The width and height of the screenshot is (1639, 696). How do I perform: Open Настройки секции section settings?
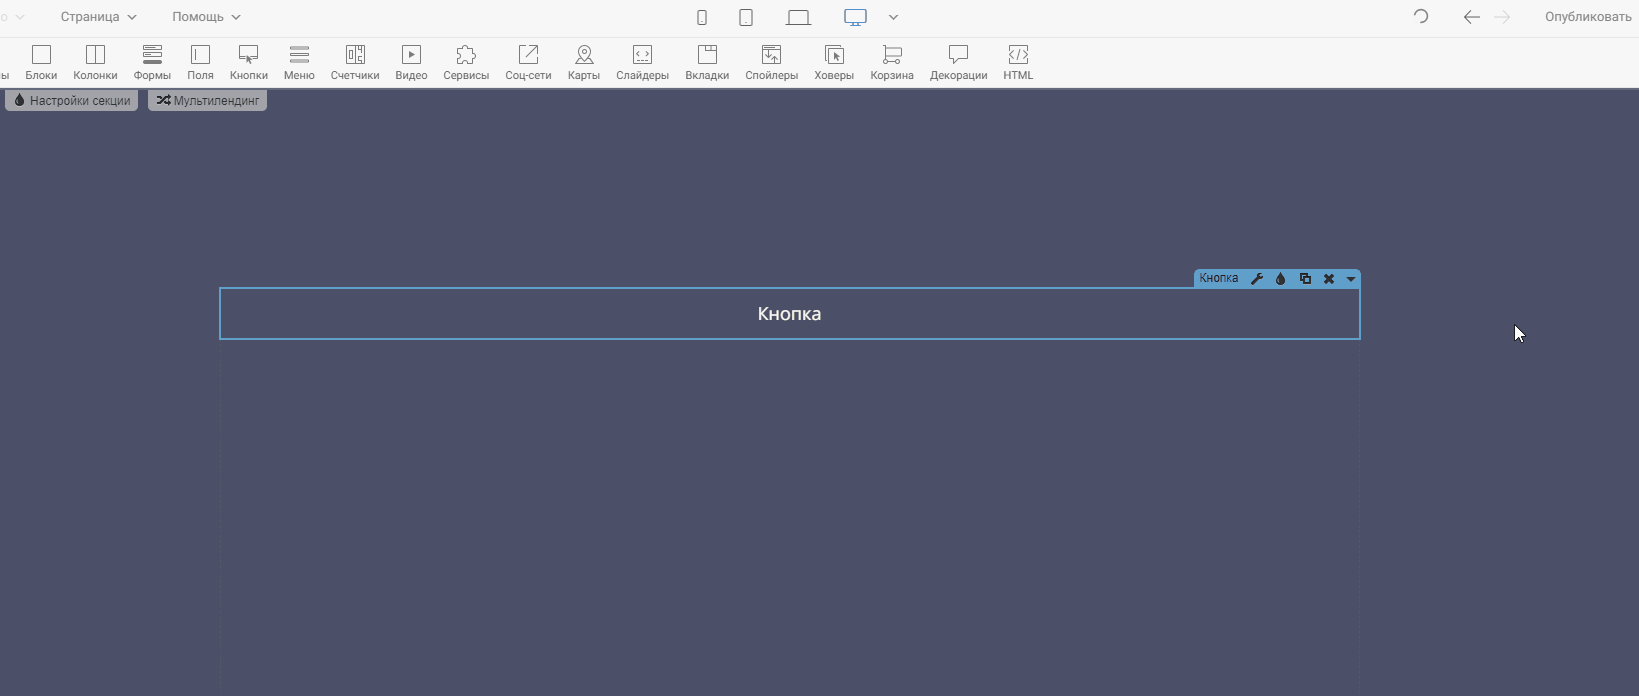coord(72,101)
